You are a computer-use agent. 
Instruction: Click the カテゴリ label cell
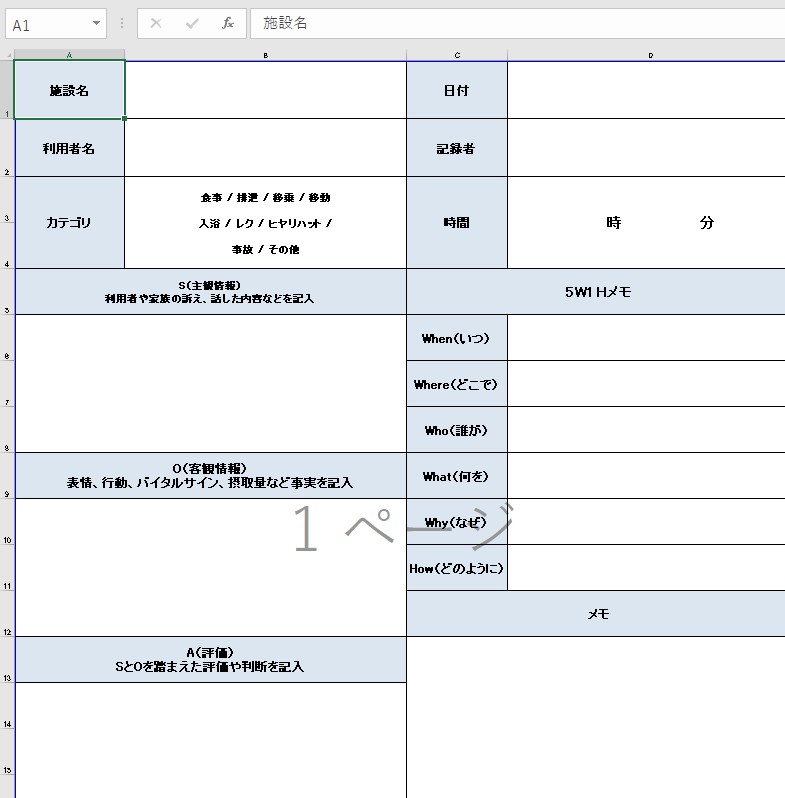[x=69, y=223]
